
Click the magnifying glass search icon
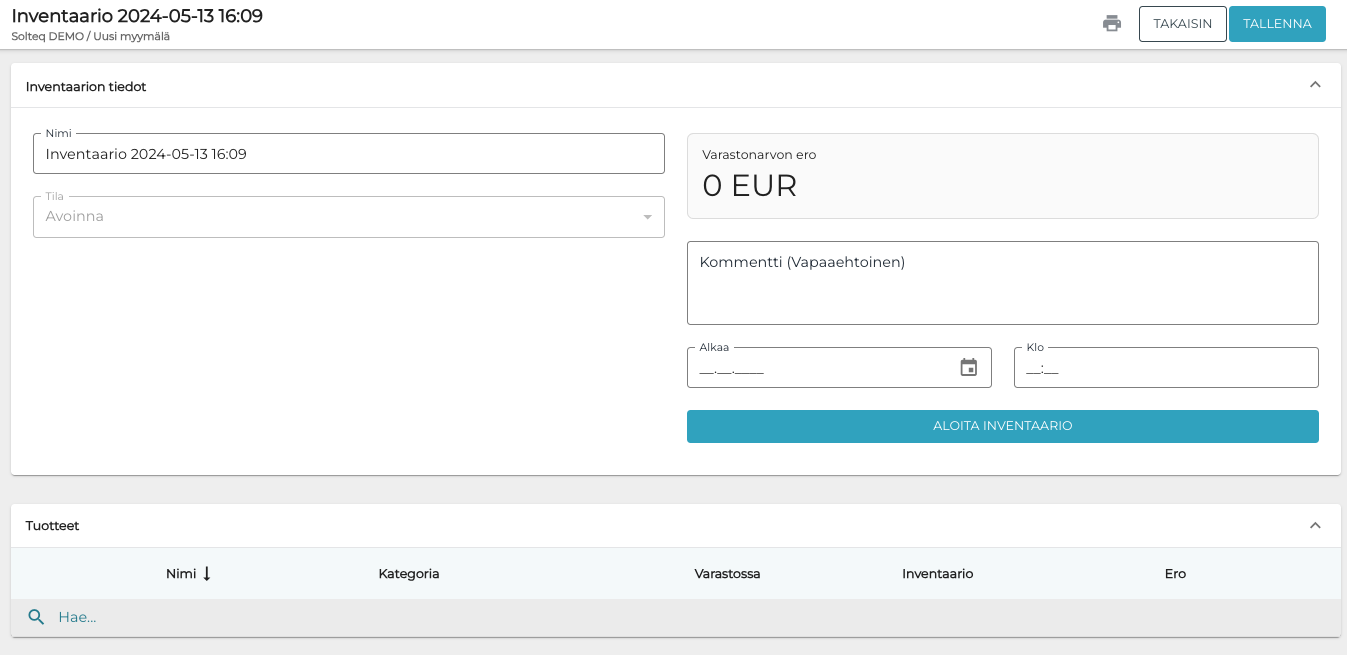36,617
